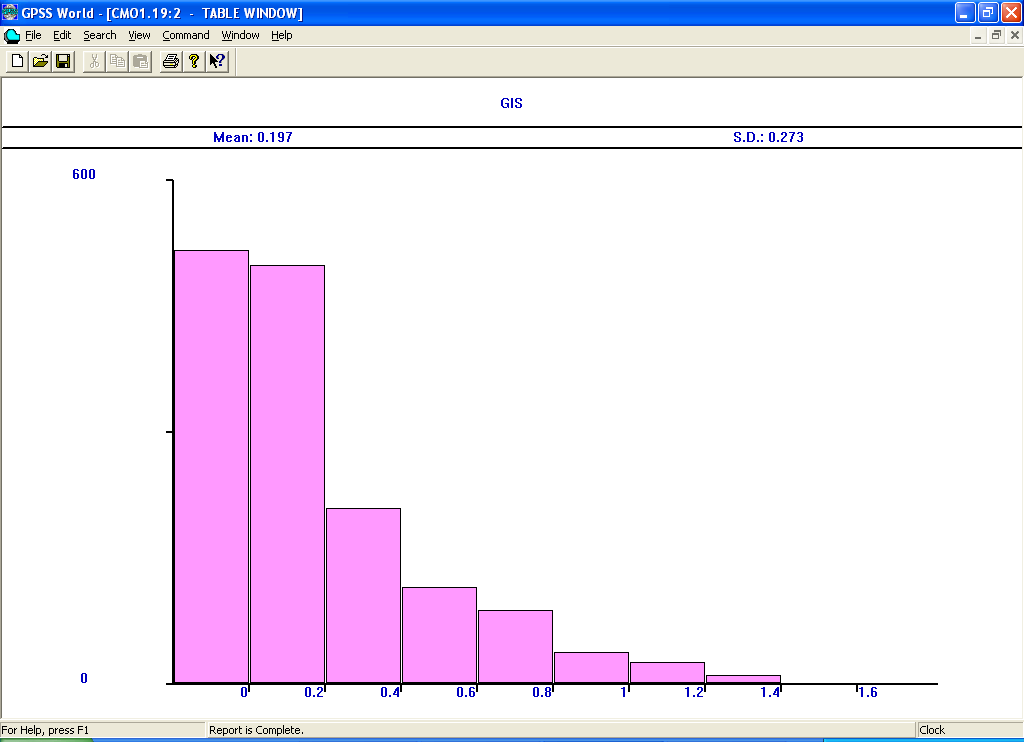
Task: Click the 0.6 x-axis label
Action: [466, 692]
